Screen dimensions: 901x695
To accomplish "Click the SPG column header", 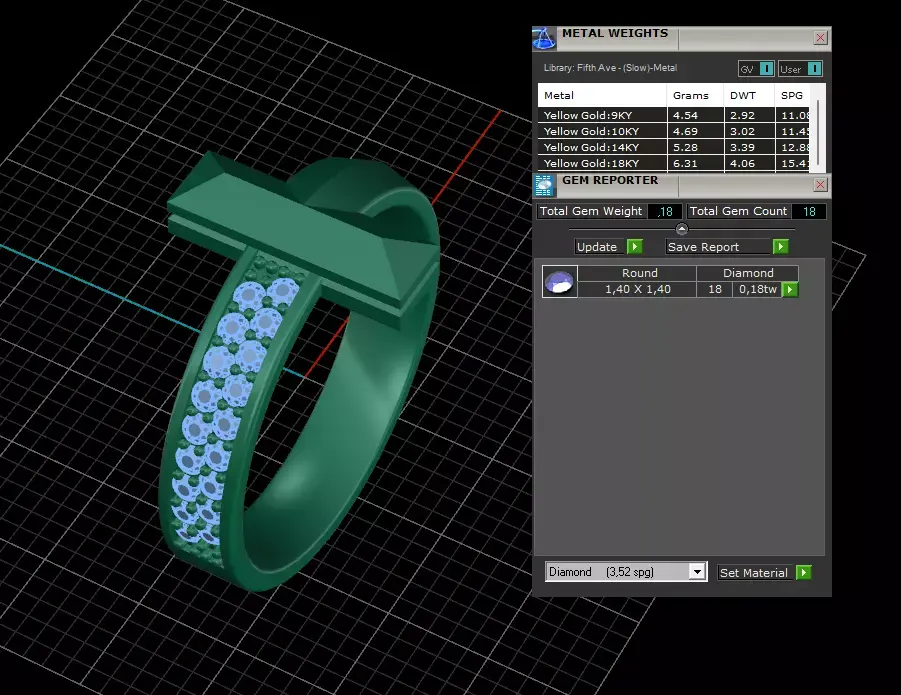I will [x=792, y=95].
